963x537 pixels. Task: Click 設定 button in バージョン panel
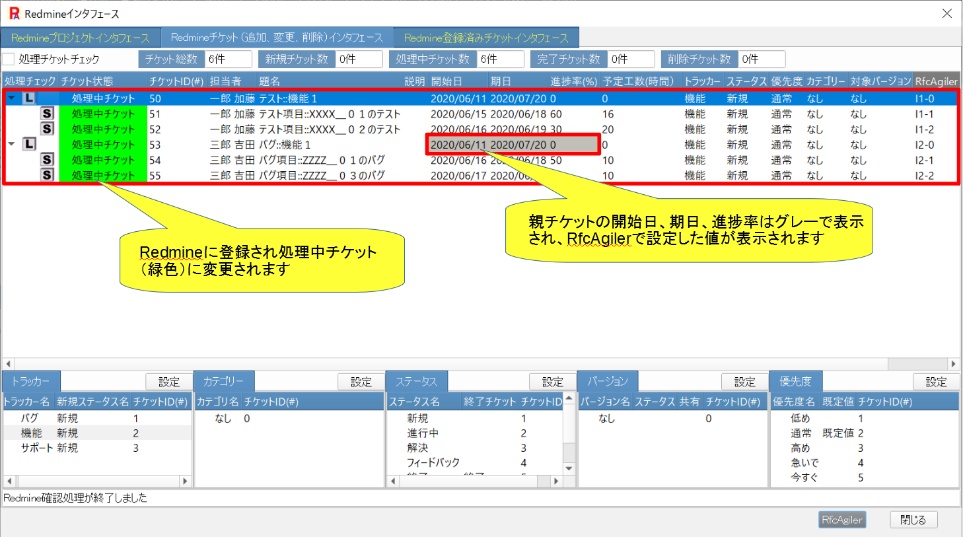744,382
